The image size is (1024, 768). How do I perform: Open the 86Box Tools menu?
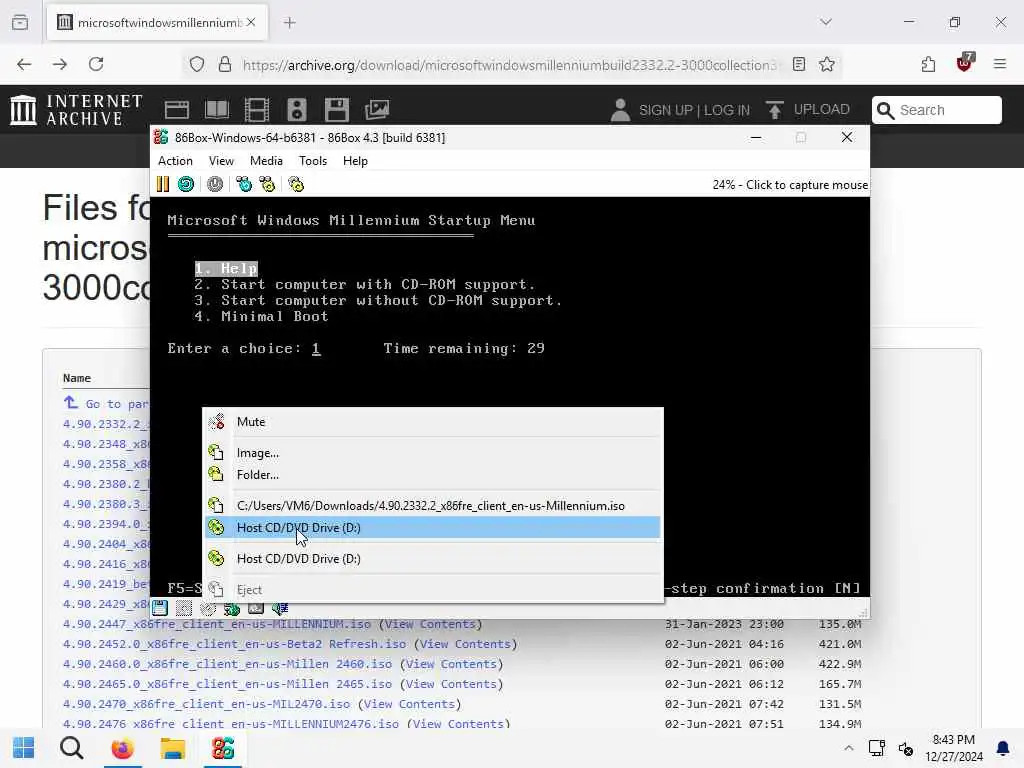pyautogui.click(x=313, y=161)
